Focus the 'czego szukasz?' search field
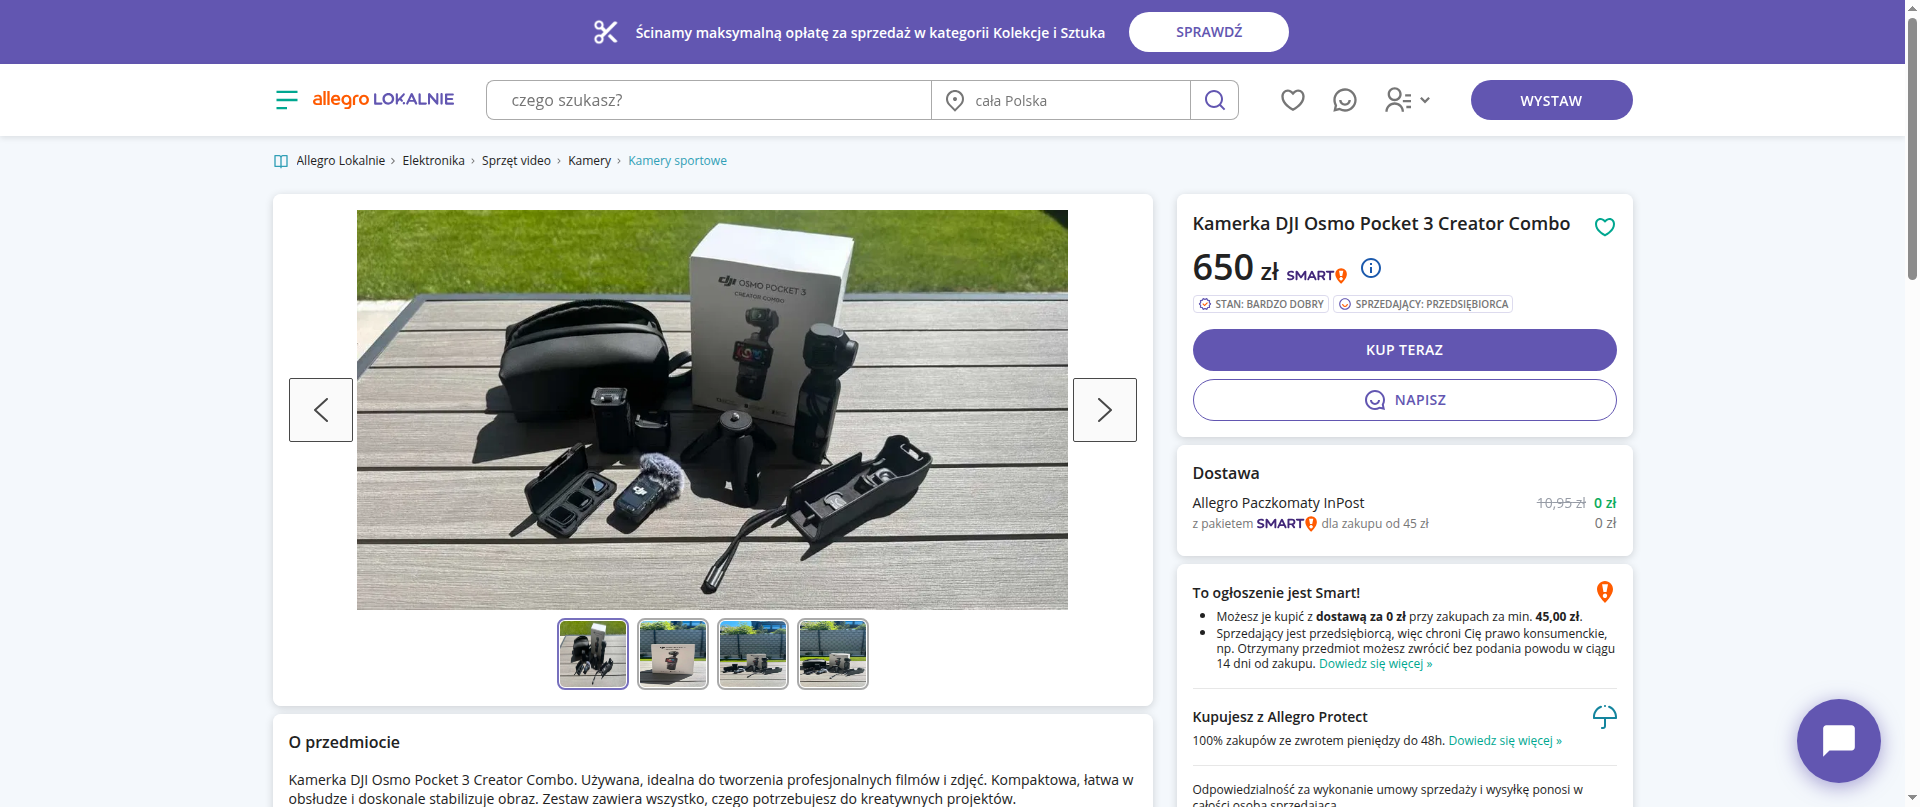This screenshot has height=807, width=1920. pos(709,100)
